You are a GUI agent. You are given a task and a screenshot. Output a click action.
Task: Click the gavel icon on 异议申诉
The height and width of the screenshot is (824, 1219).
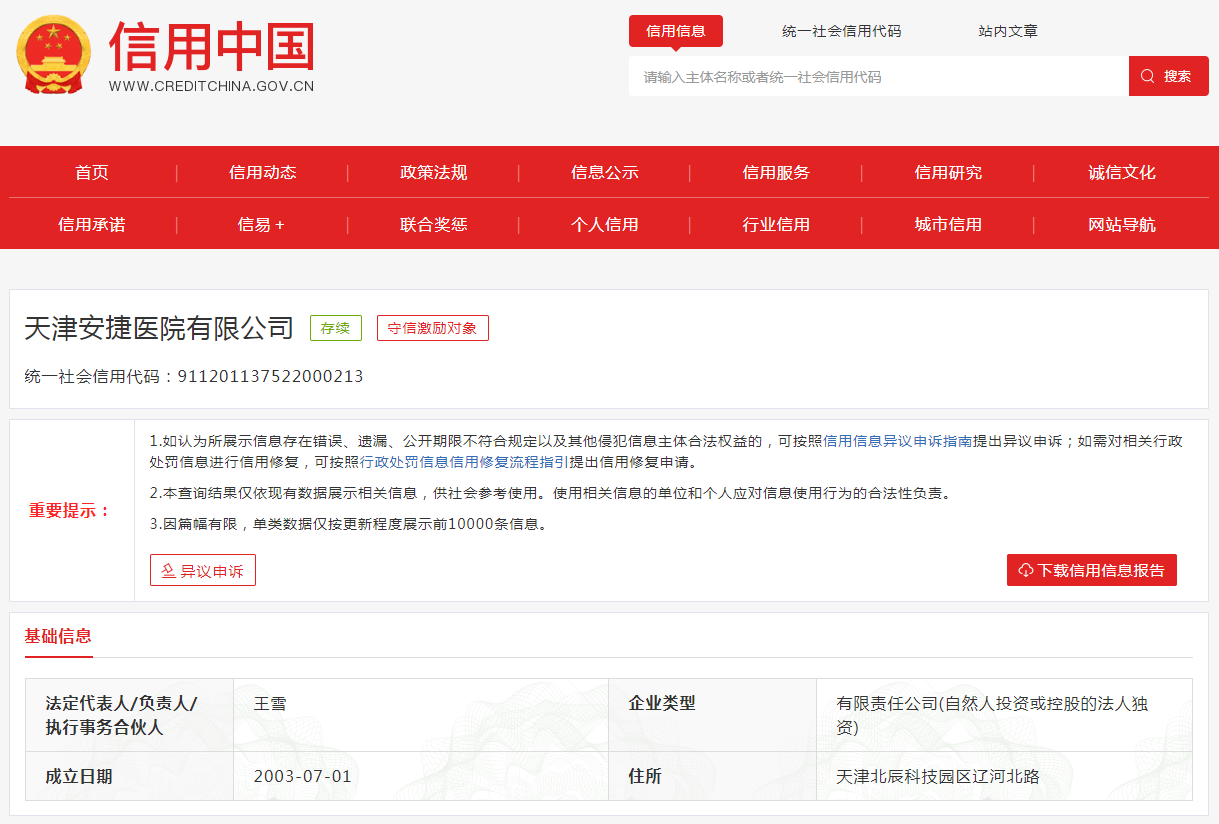(168, 571)
